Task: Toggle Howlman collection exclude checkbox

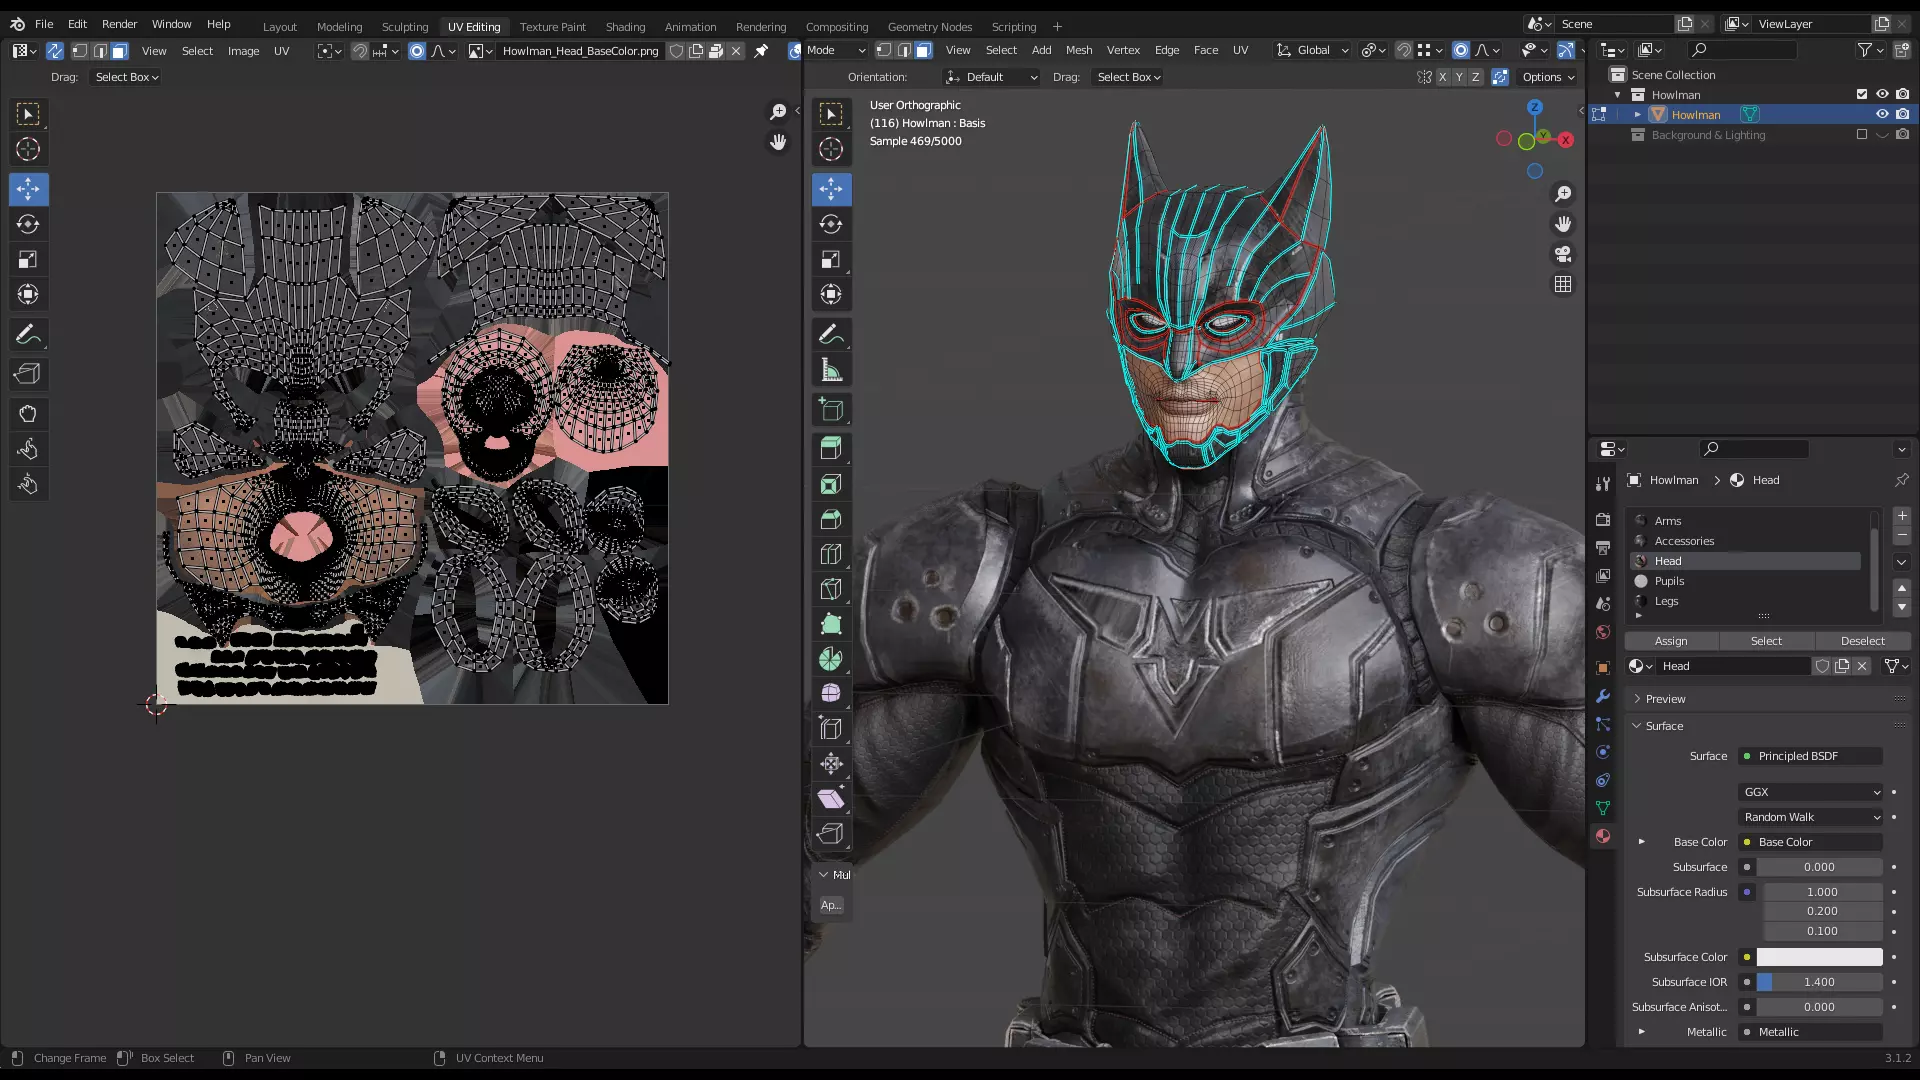Action: pyautogui.click(x=1862, y=95)
